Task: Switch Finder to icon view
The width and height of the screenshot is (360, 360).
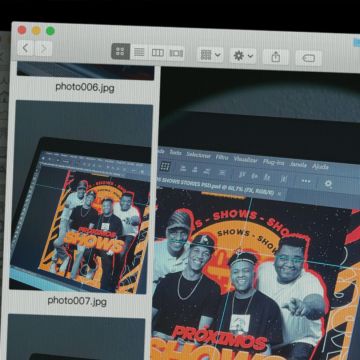Action: 120,51
